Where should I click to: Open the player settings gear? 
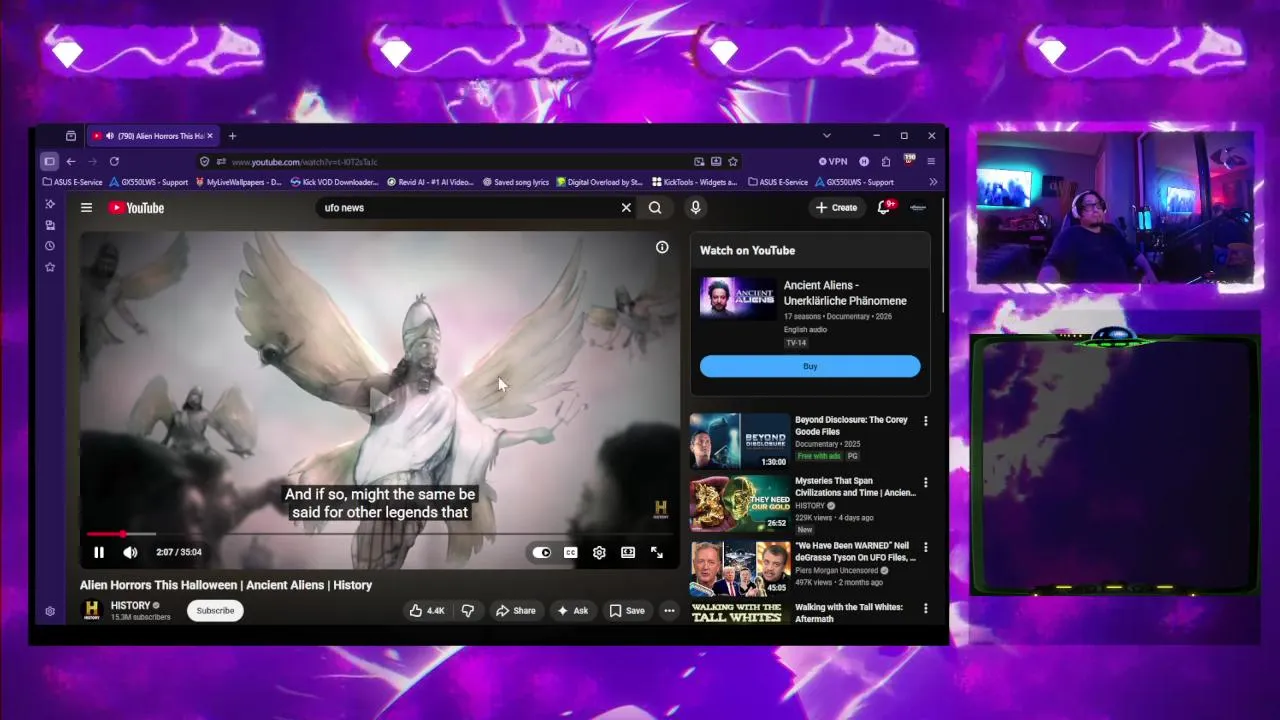pos(599,552)
